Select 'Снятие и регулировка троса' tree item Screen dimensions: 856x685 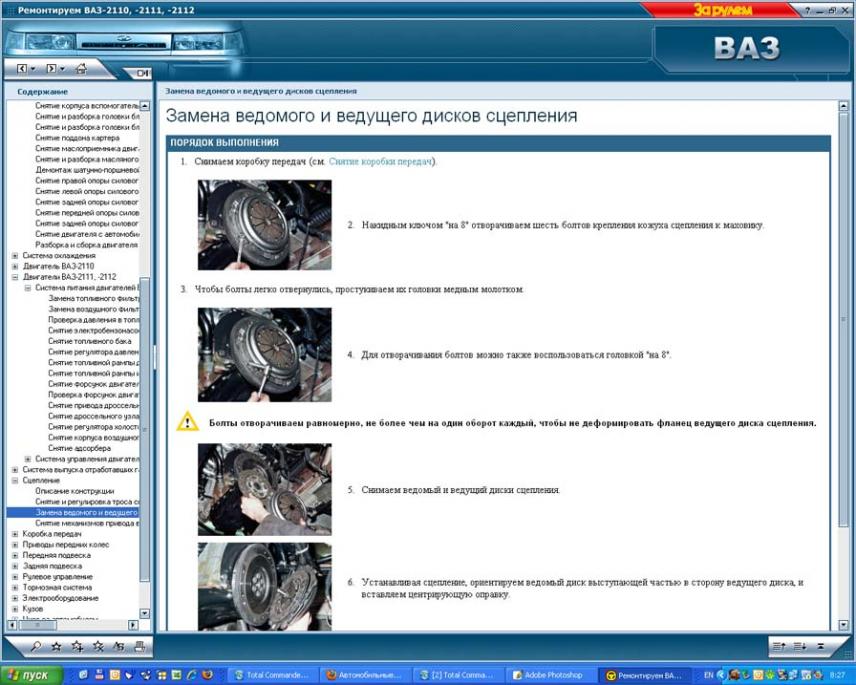tap(87, 502)
